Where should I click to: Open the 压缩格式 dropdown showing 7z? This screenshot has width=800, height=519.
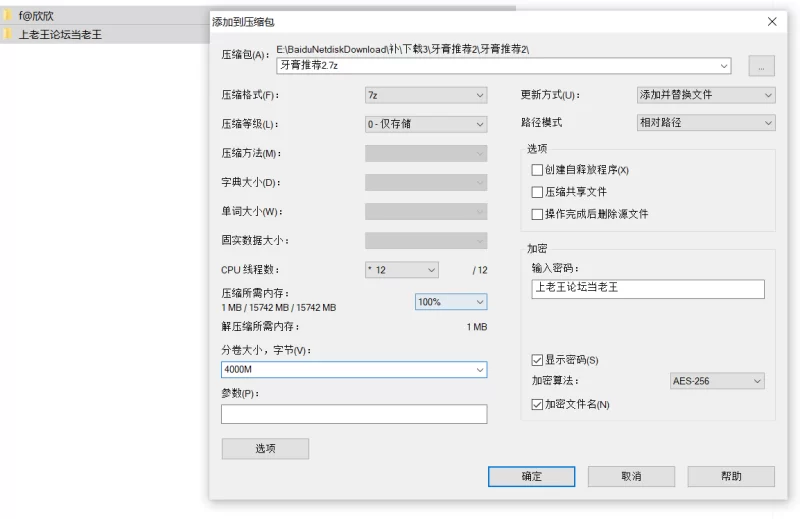click(x=426, y=95)
